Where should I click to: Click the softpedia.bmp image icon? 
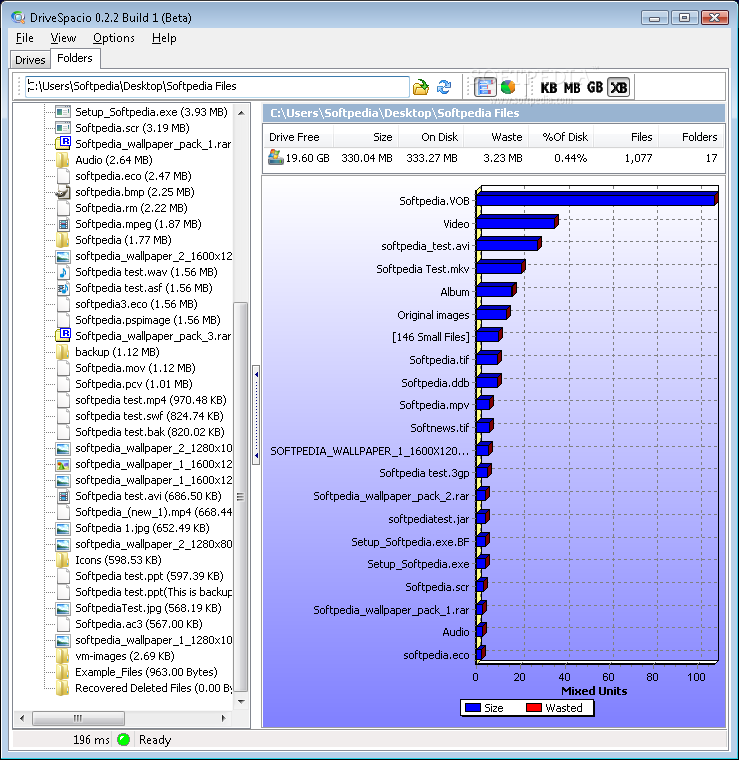click(x=63, y=192)
